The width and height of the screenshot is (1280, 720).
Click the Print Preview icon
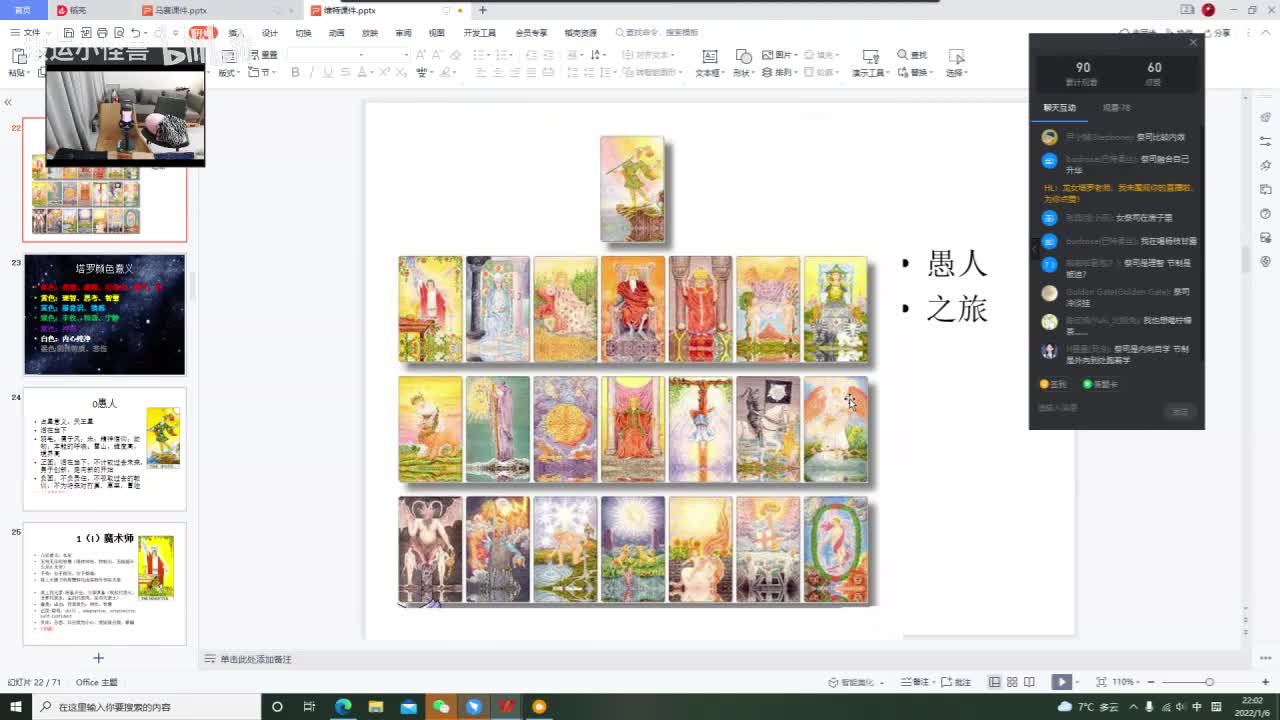pos(118,33)
